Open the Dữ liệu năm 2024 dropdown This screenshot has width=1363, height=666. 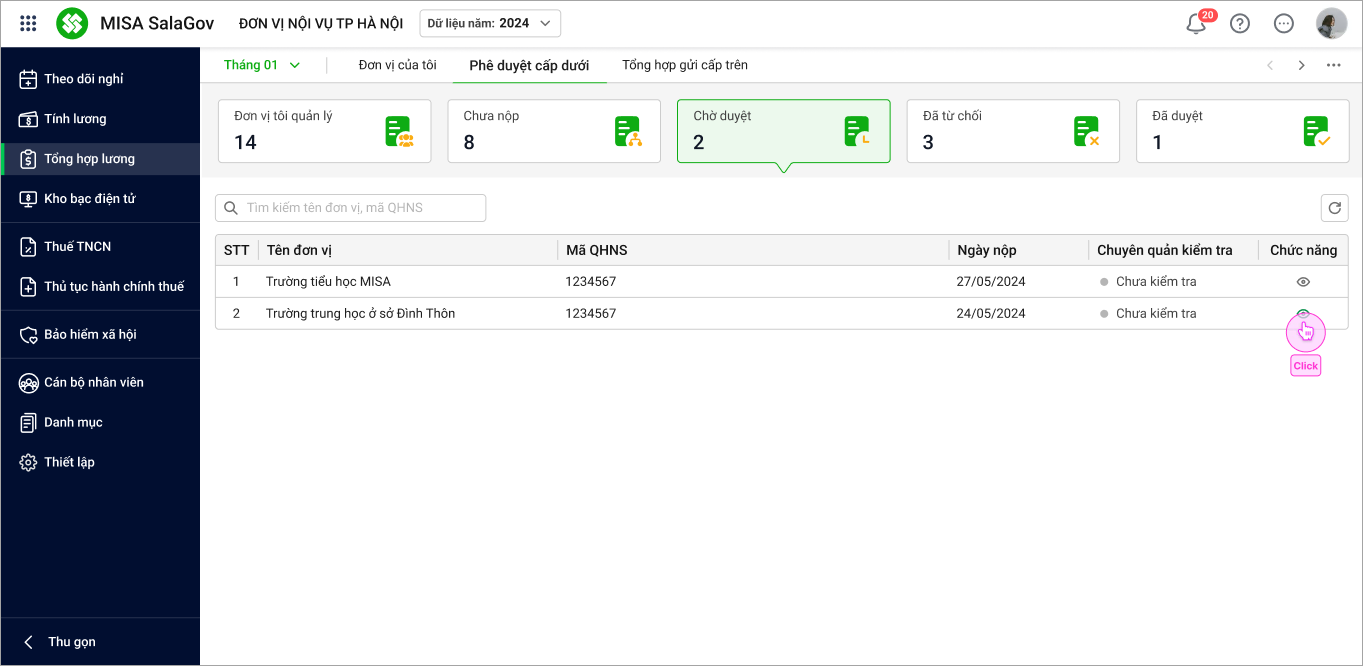(489, 23)
